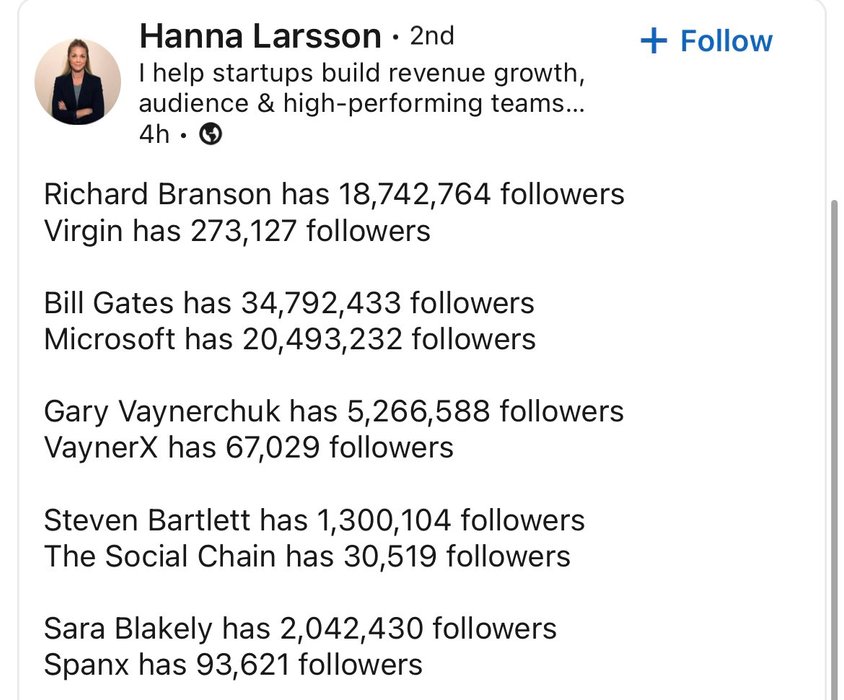Click the Gary Vaynerchuk followers line

(334, 411)
